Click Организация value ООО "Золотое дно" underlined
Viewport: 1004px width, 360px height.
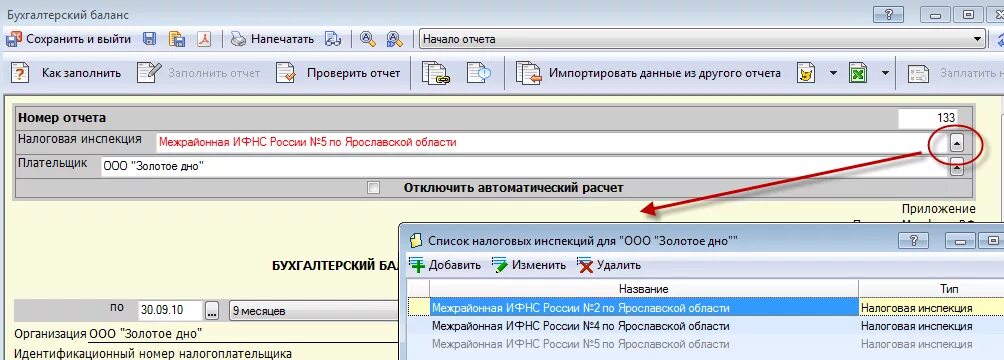tap(145, 334)
